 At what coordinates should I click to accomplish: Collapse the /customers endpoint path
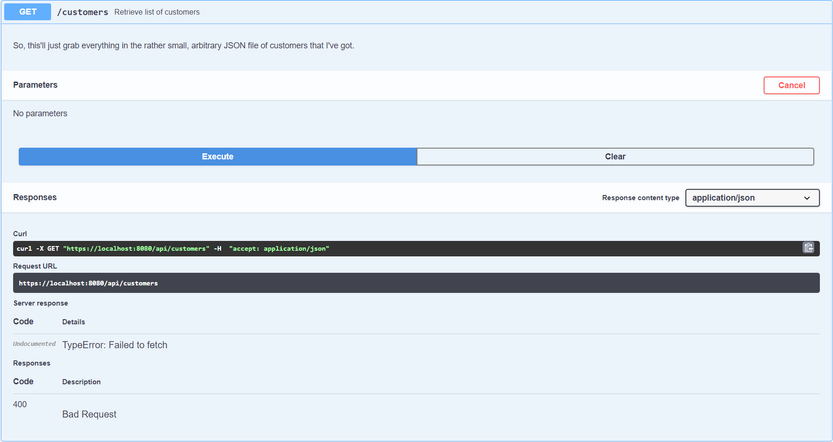click(x=84, y=12)
